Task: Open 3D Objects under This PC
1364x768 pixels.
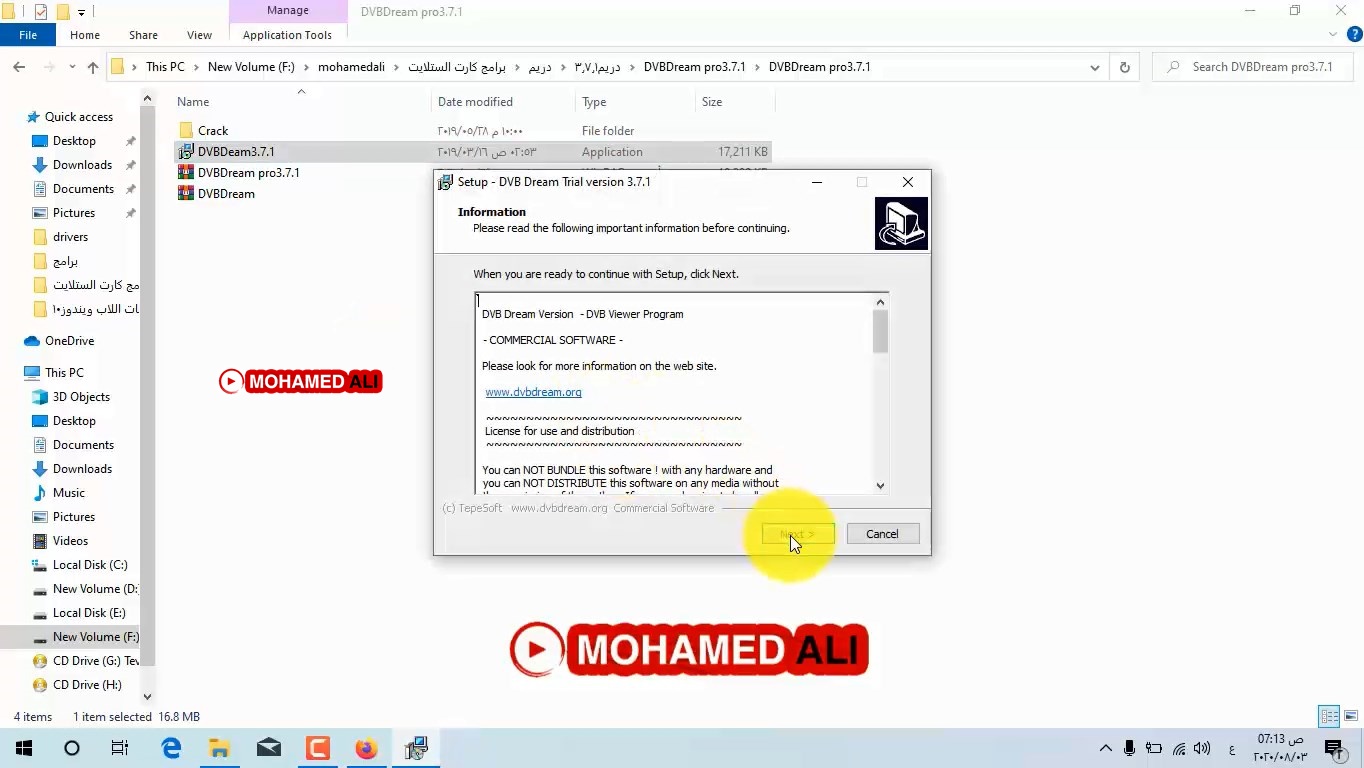Action: [x=81, y=397]
